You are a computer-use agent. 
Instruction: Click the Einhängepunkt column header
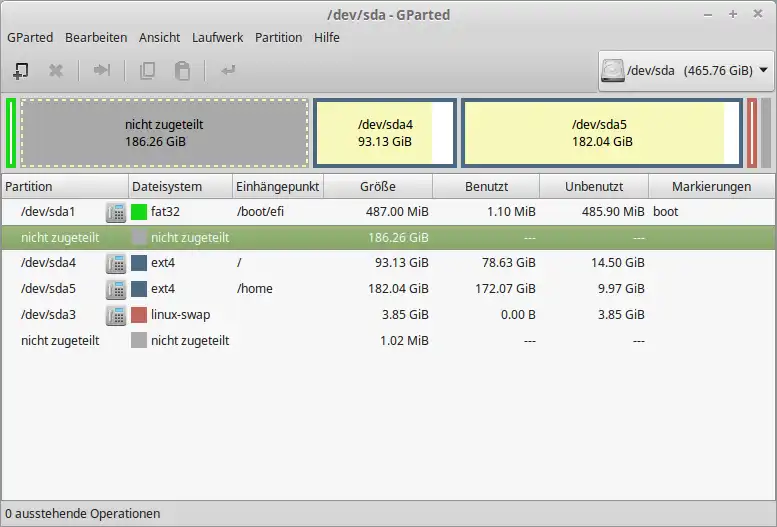point(278,186)
